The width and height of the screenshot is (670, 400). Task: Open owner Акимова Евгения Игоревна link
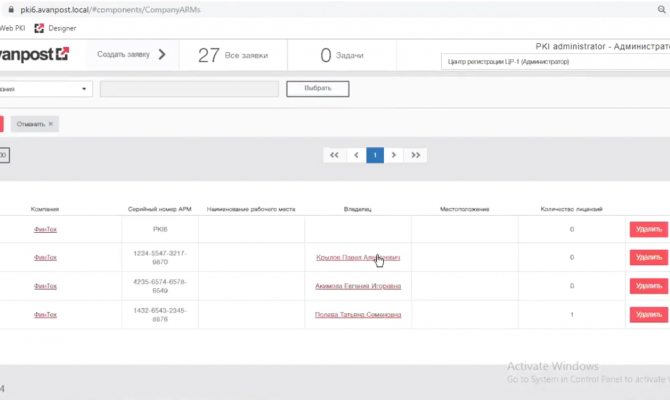(358, 286)
